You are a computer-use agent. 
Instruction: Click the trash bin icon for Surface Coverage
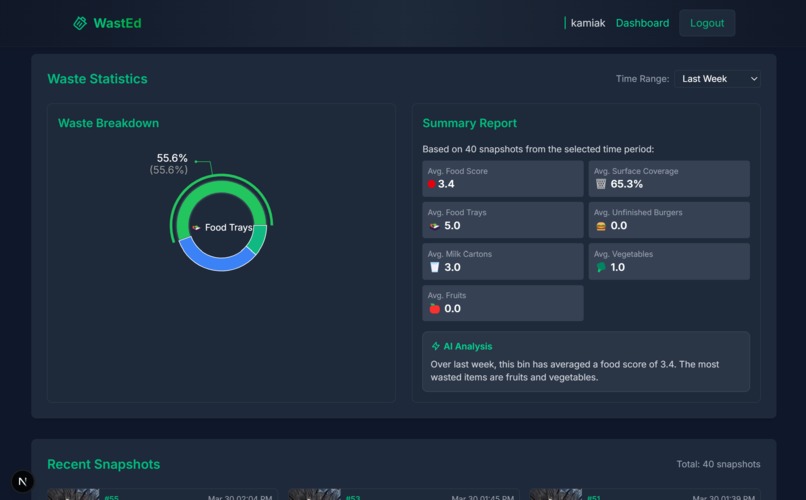tap(600, 184)
